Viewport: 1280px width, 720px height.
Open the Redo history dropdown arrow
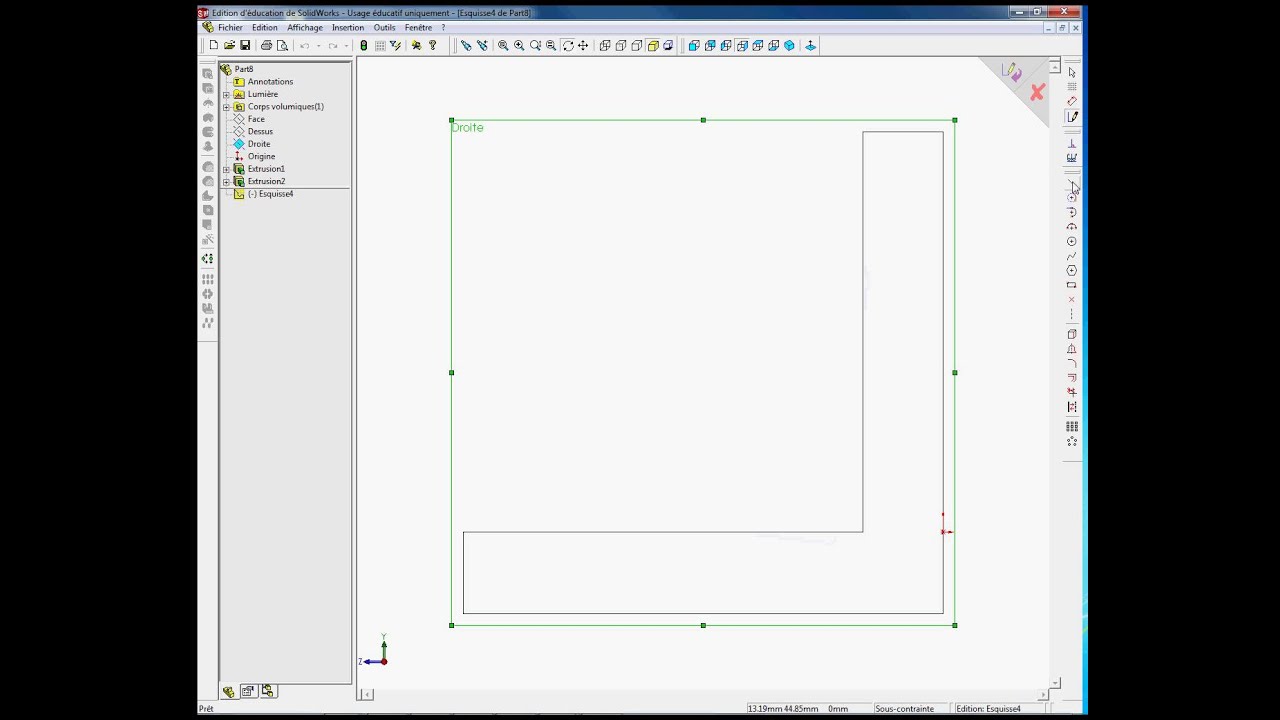(x=346, y=45)
